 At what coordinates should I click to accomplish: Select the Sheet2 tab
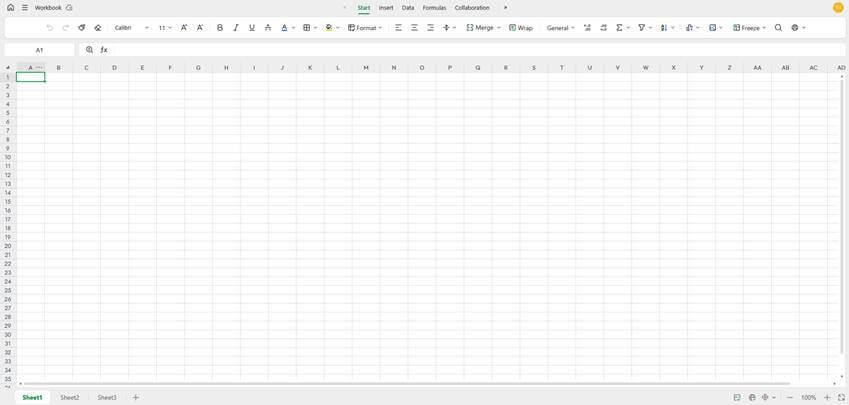click(x=69, y=397)
